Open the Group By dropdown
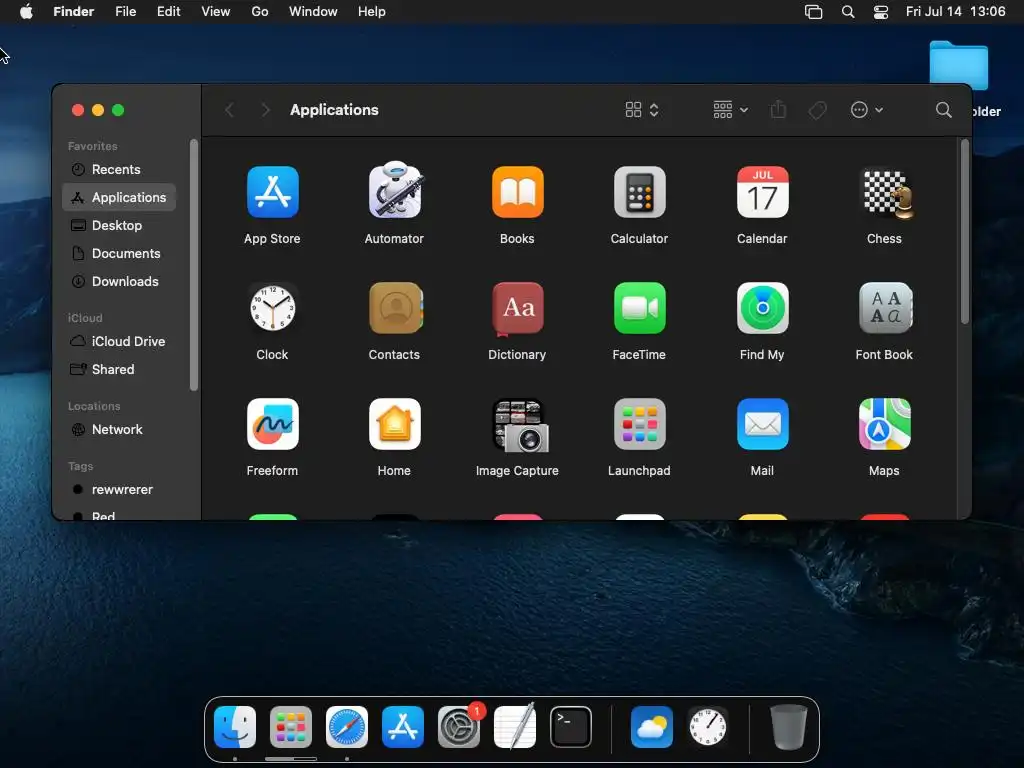1024x768 pixels. (730, 110)
